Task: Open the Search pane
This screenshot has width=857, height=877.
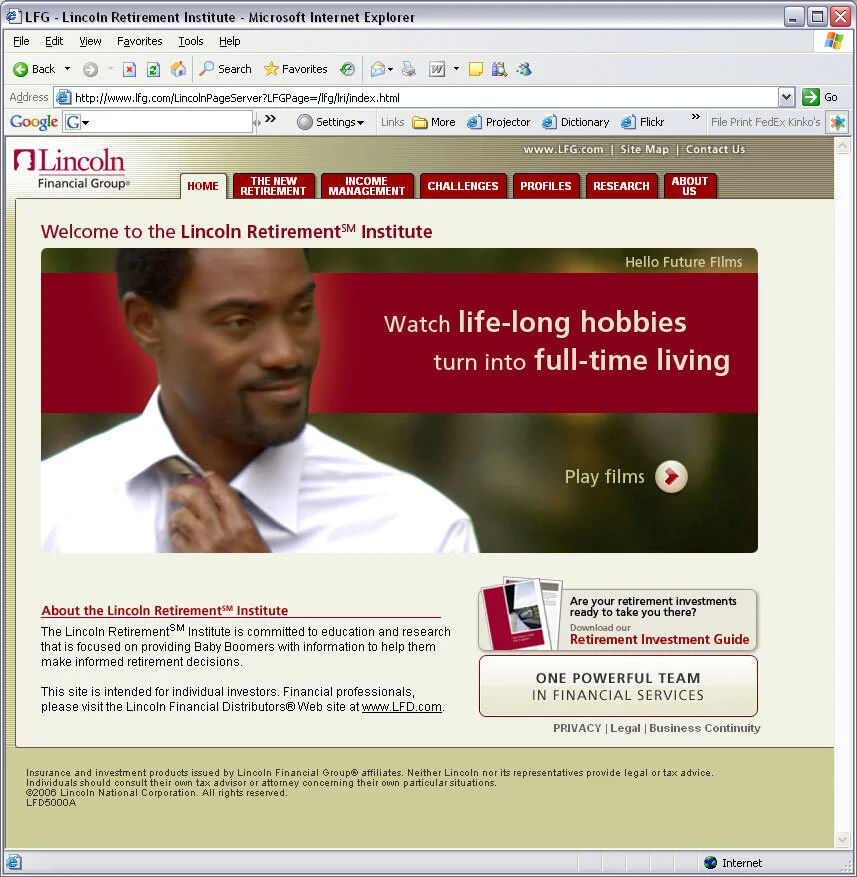Action: tap(225, 69)
